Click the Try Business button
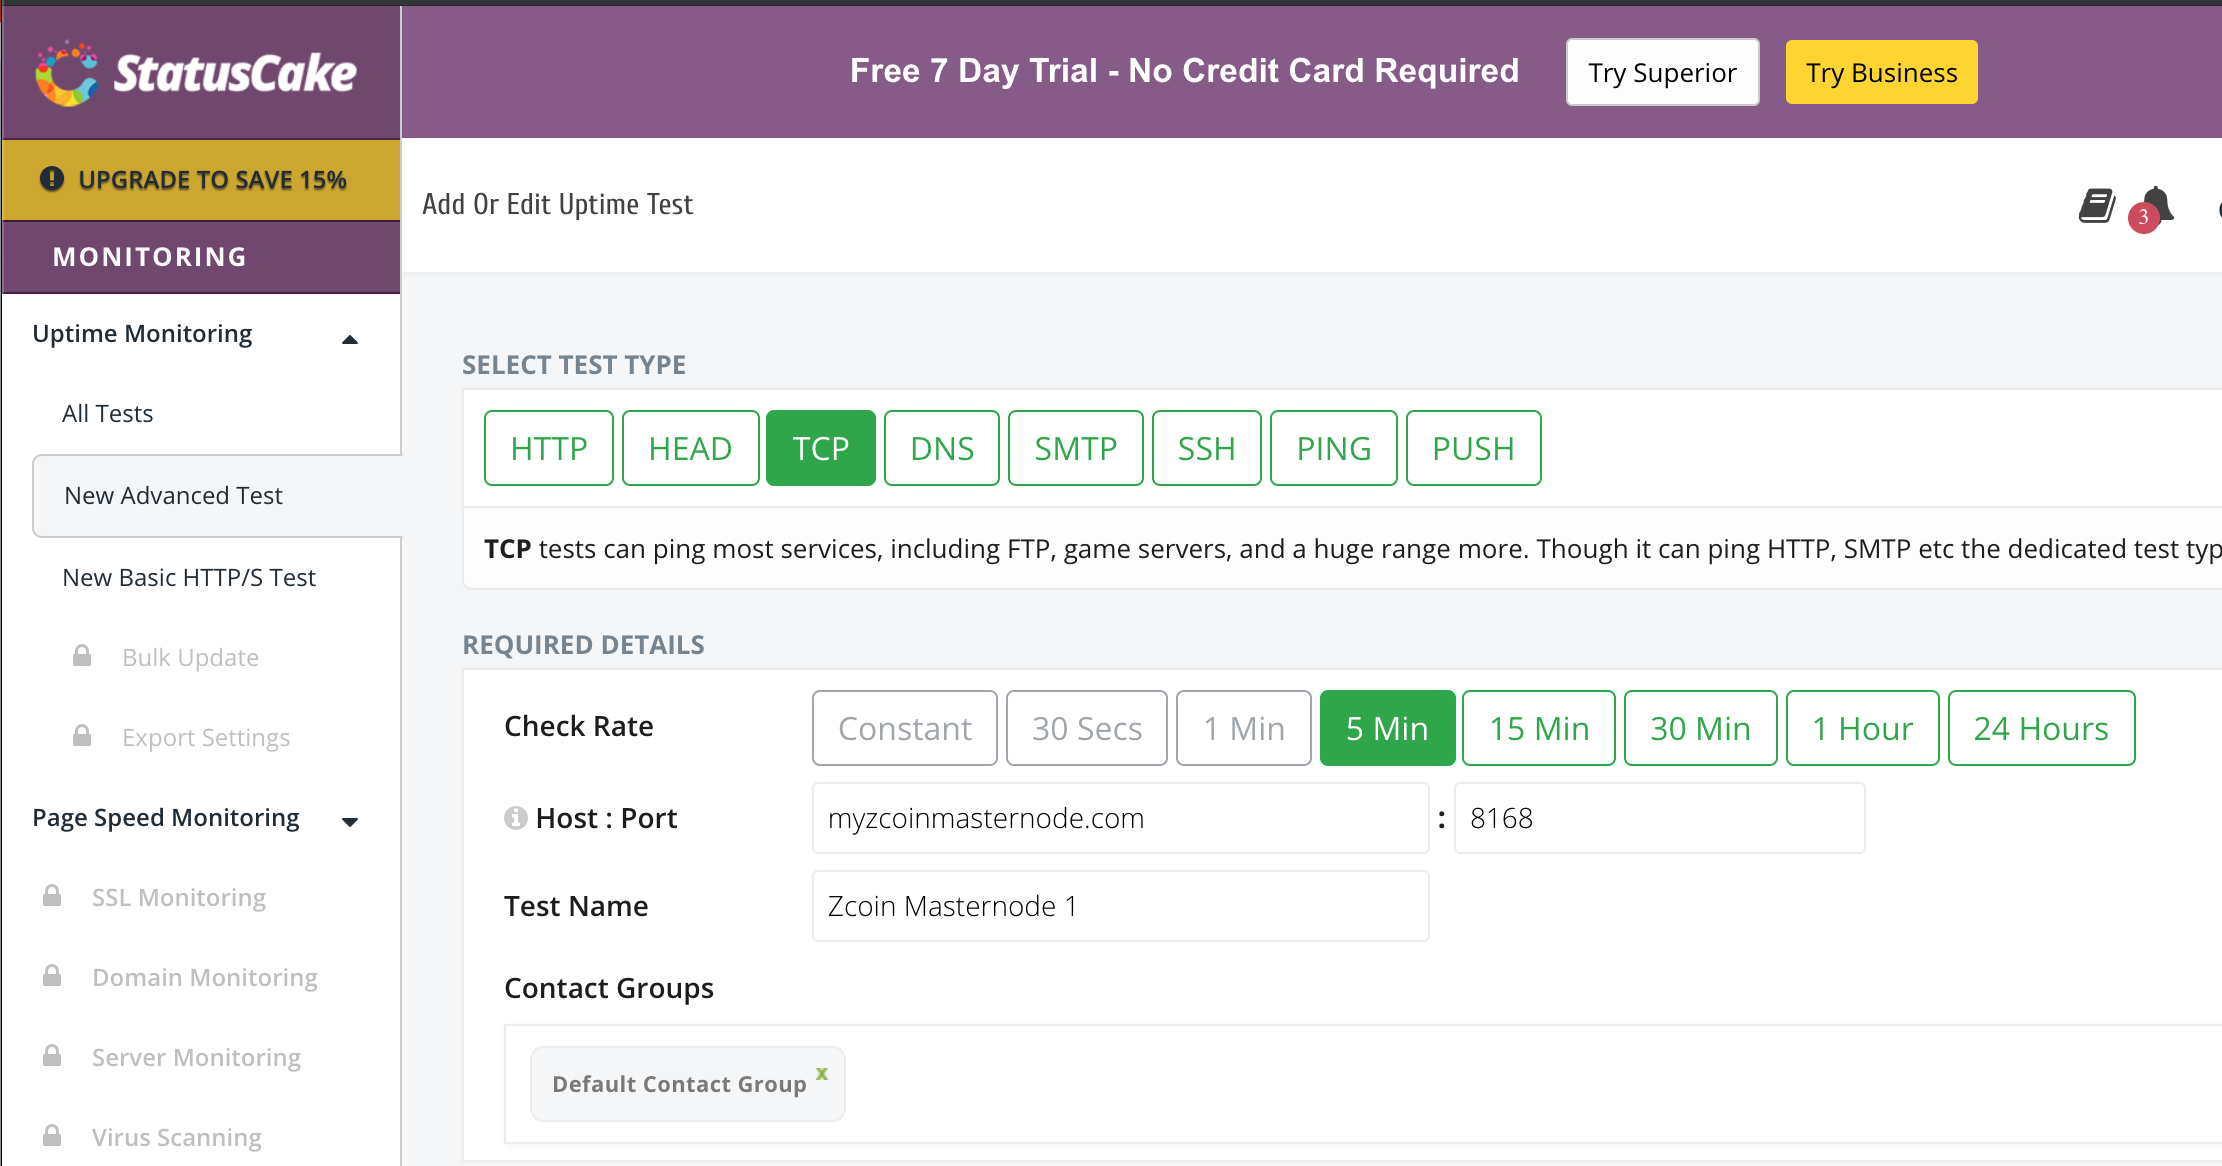 pos(1880,71)
